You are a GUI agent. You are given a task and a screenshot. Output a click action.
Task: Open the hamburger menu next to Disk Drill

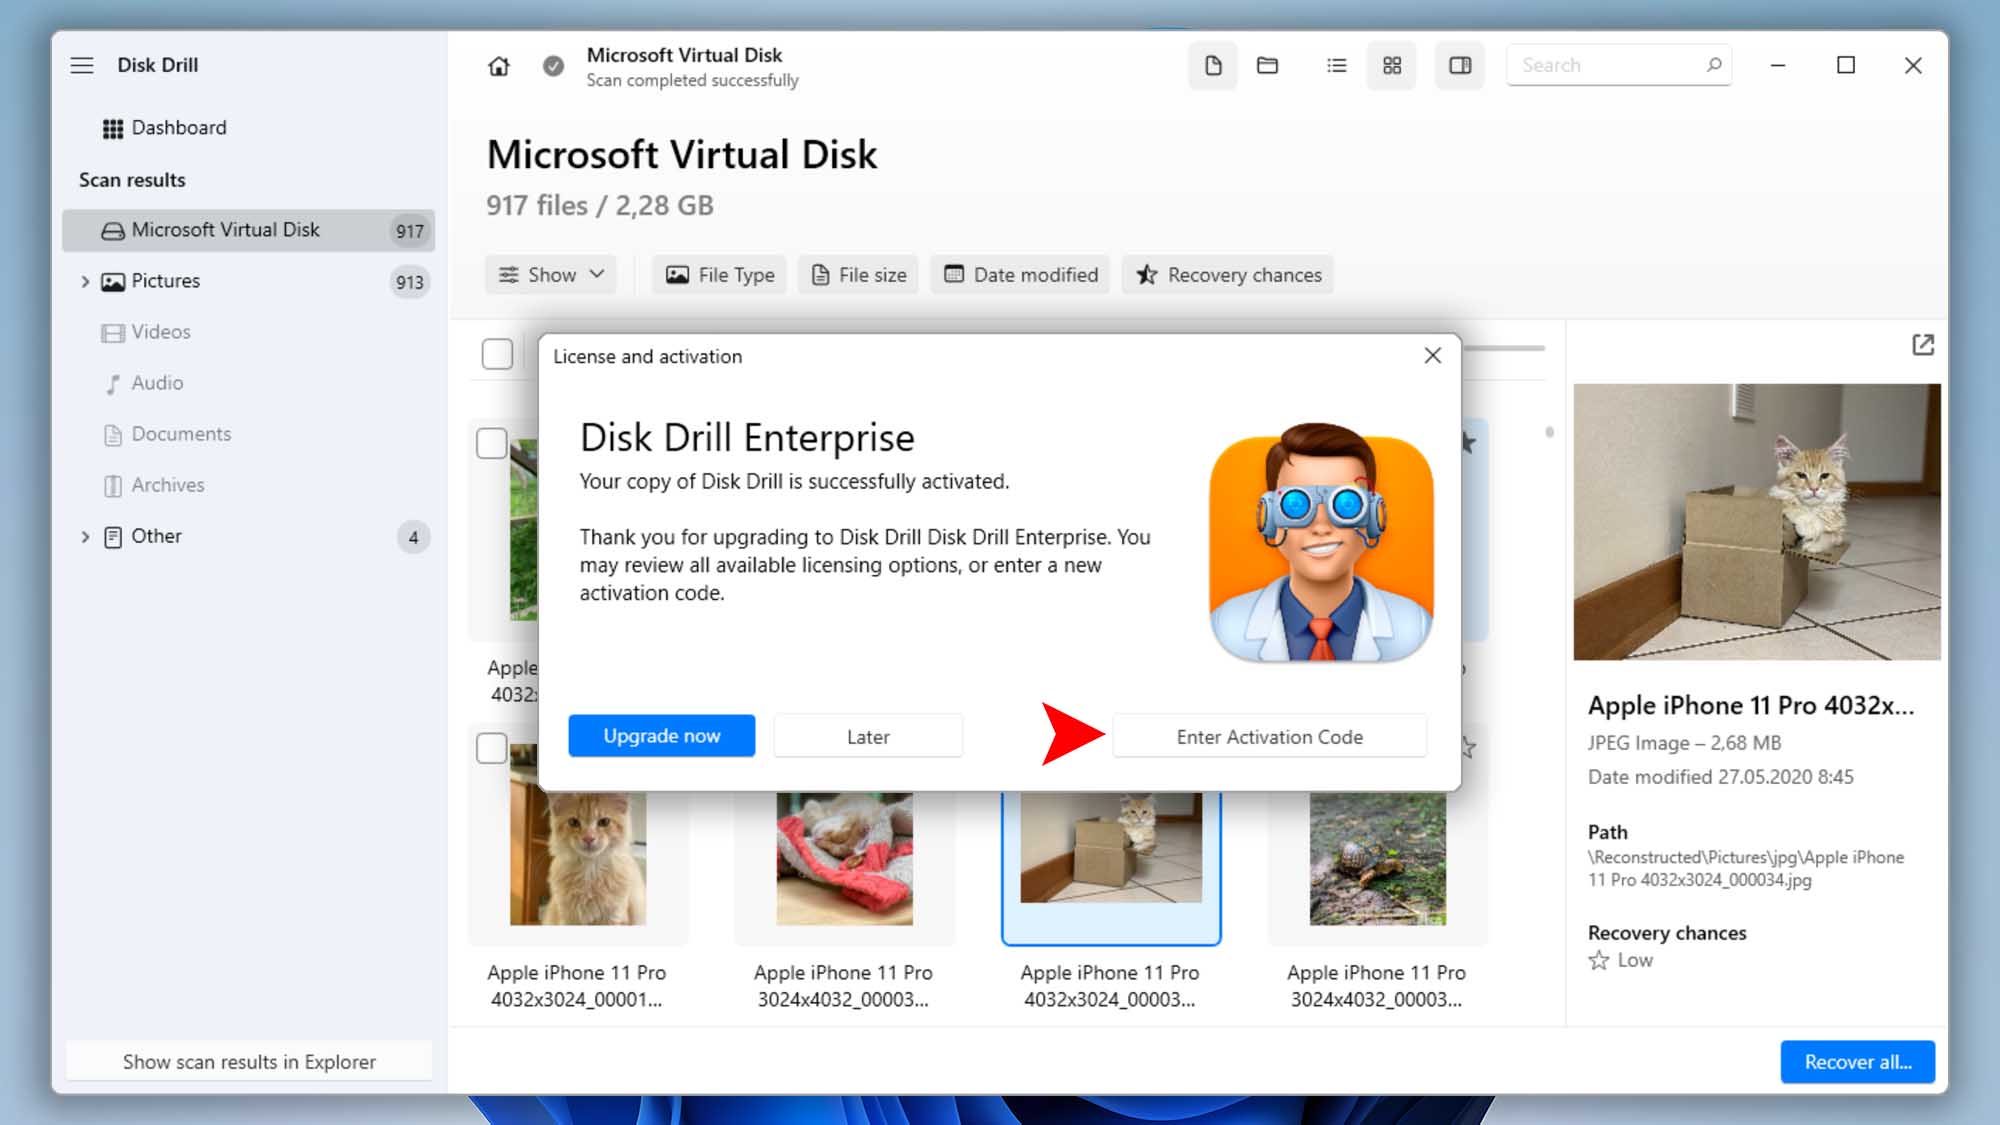[82, 65]
